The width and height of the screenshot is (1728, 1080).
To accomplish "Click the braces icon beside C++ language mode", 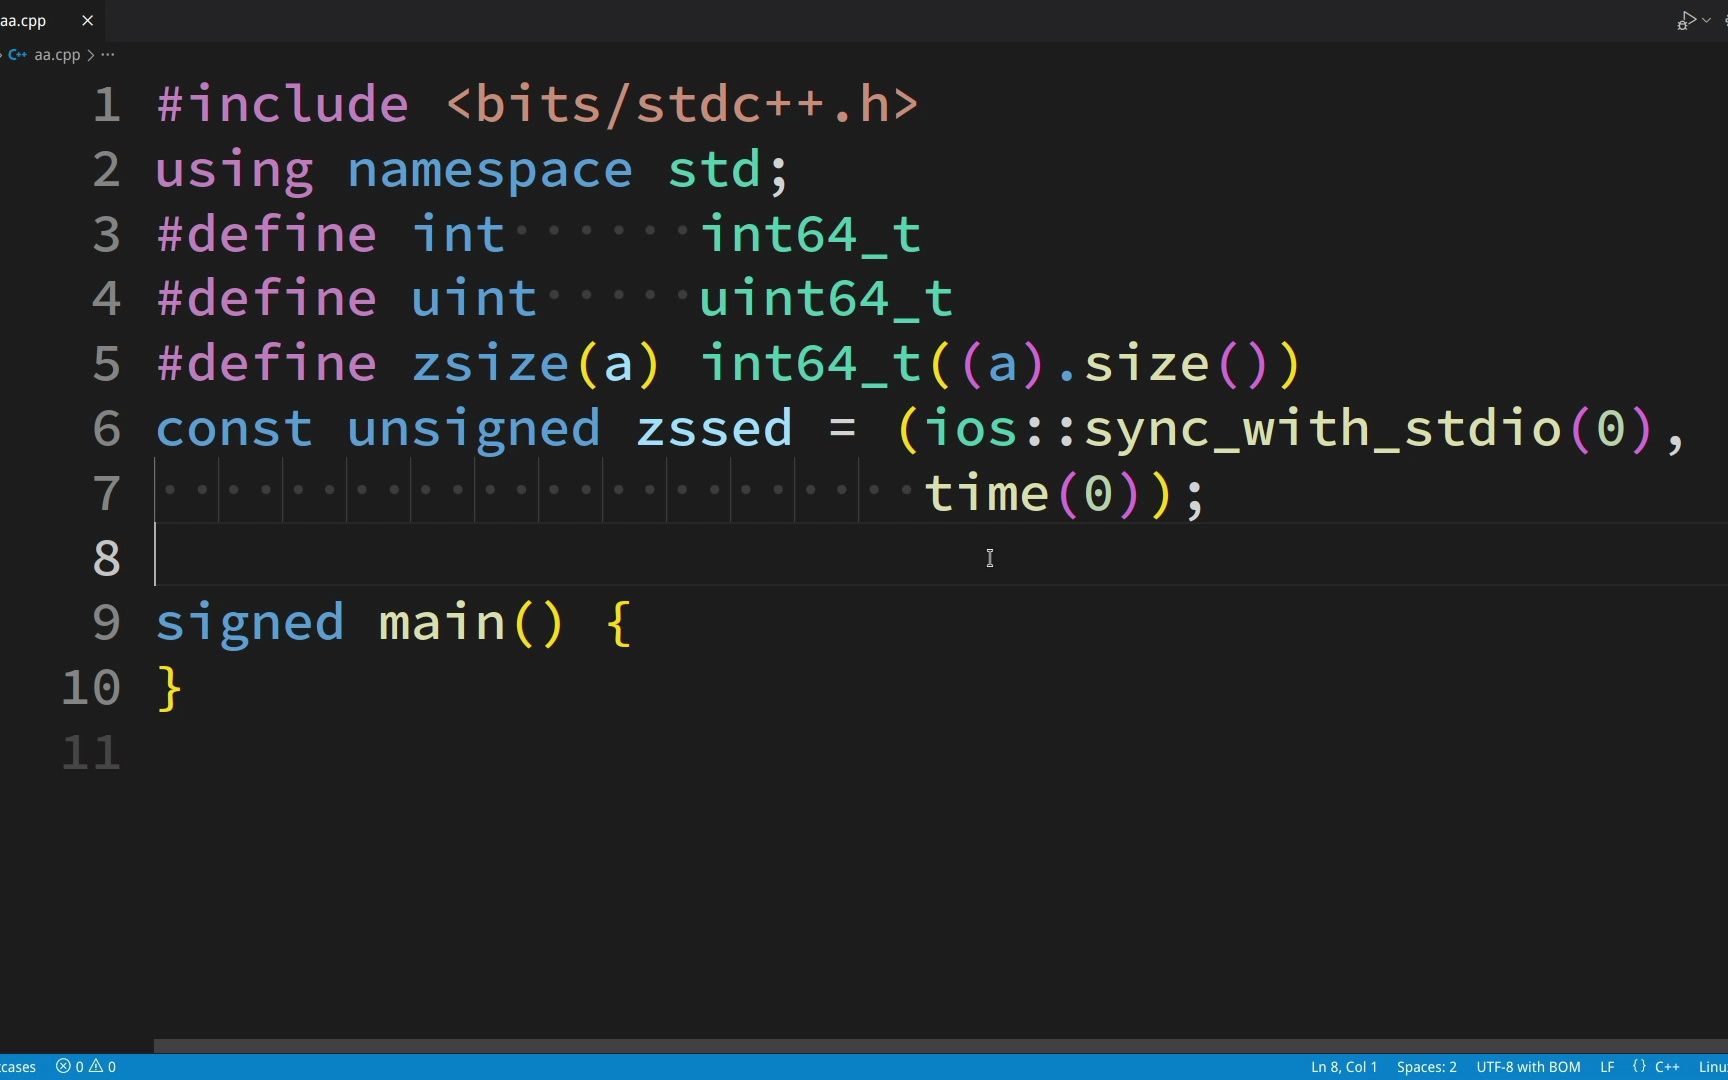I will 1639,1067.
